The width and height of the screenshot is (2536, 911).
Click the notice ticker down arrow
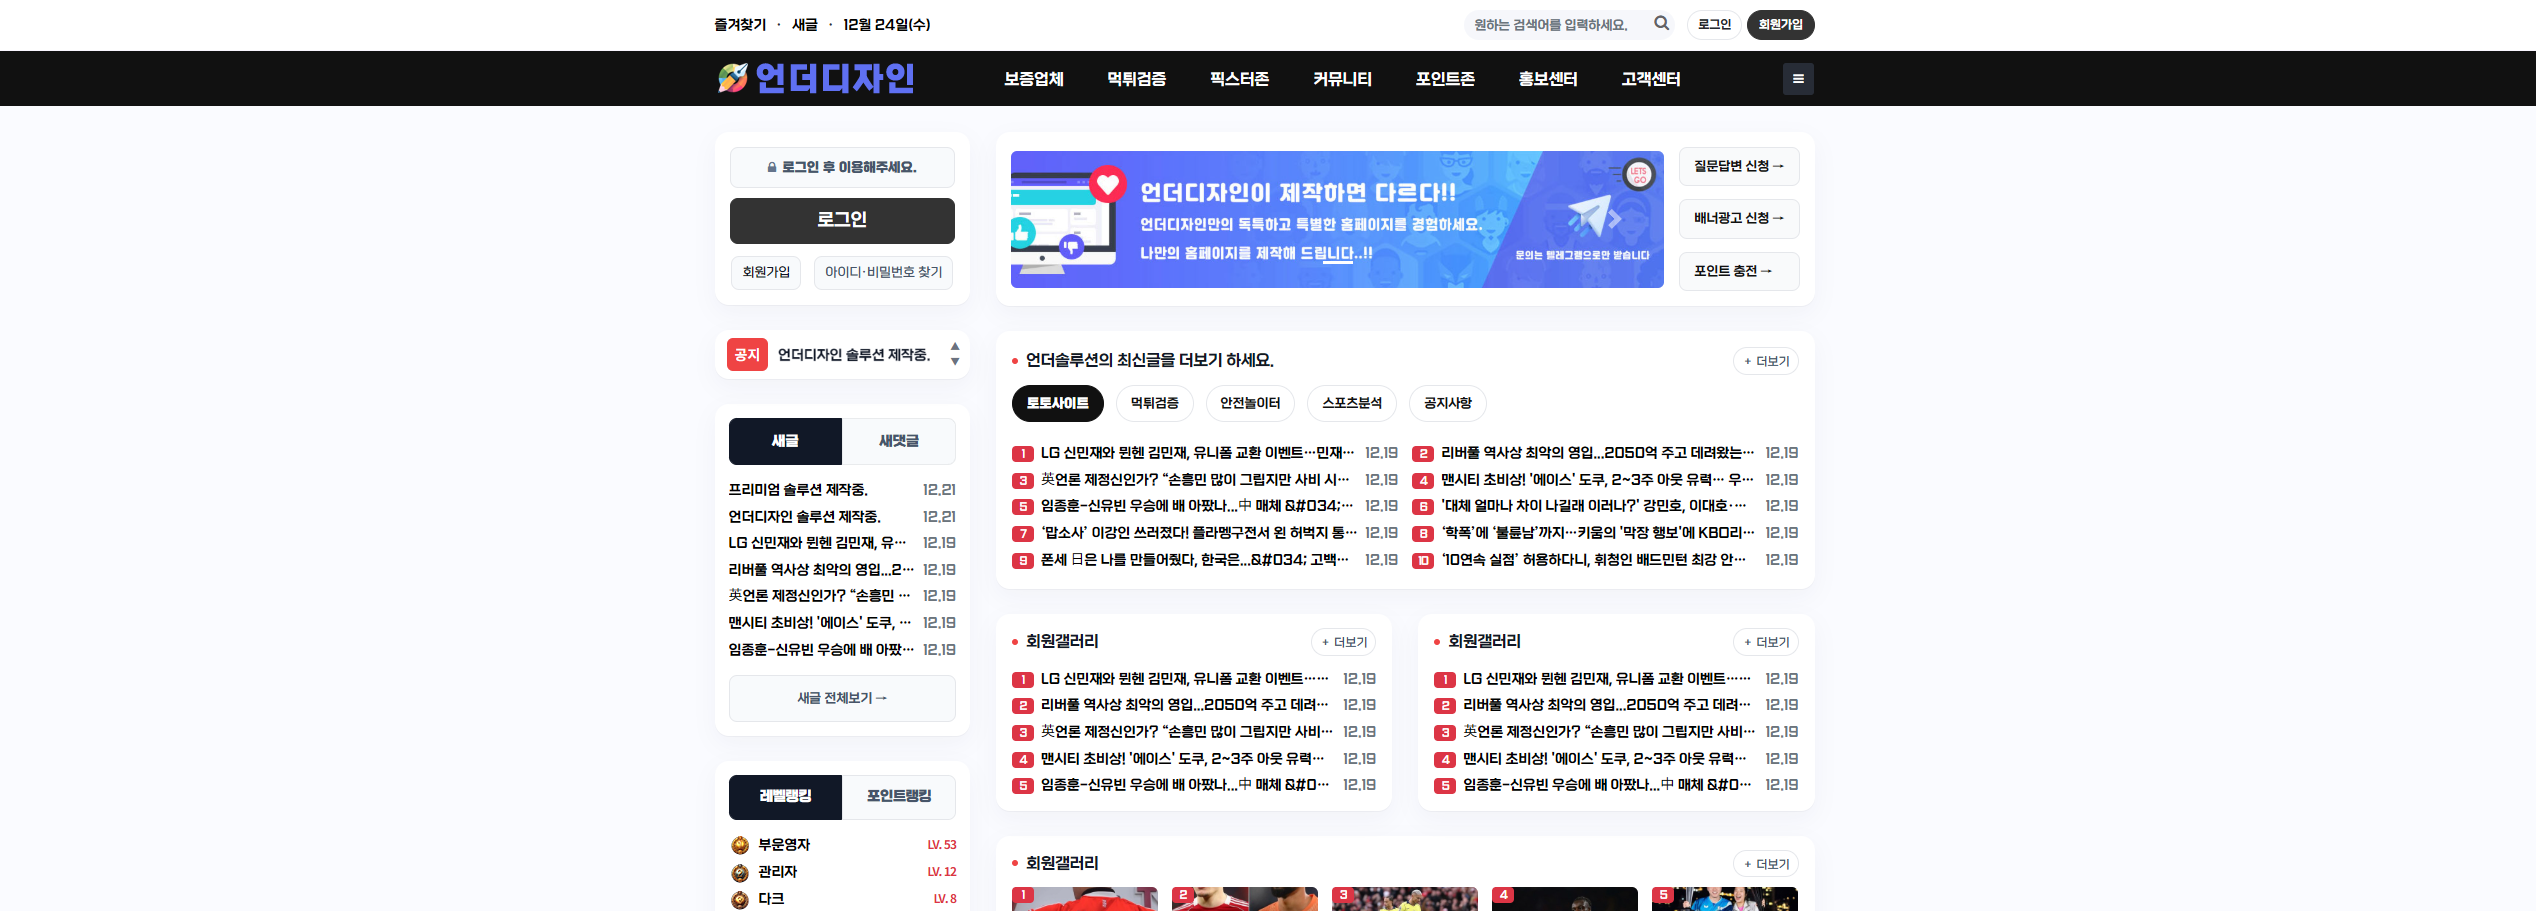(x=955, y=362)
